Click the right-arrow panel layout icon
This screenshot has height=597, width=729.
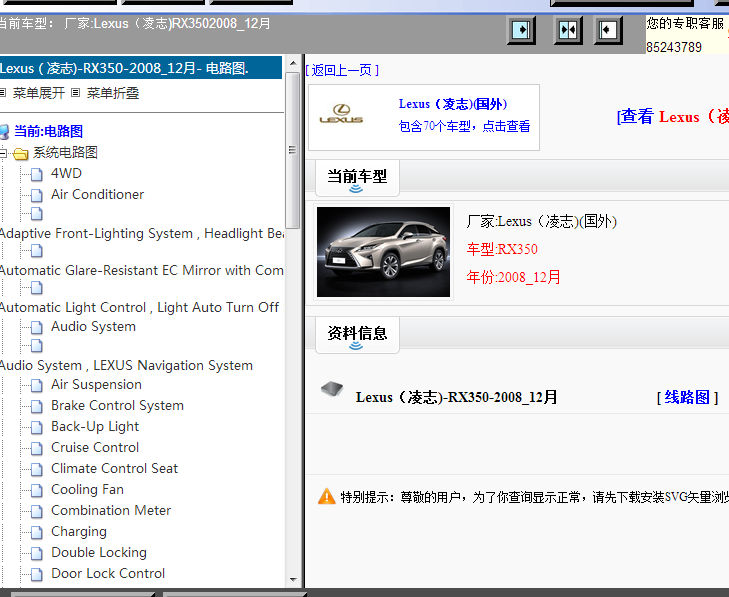(521, 31)
